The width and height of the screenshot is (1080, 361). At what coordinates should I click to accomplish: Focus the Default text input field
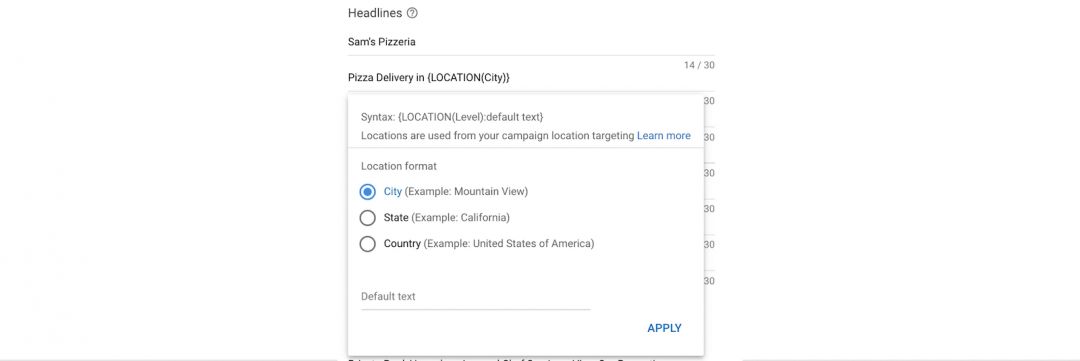click(x=475, y=297)
